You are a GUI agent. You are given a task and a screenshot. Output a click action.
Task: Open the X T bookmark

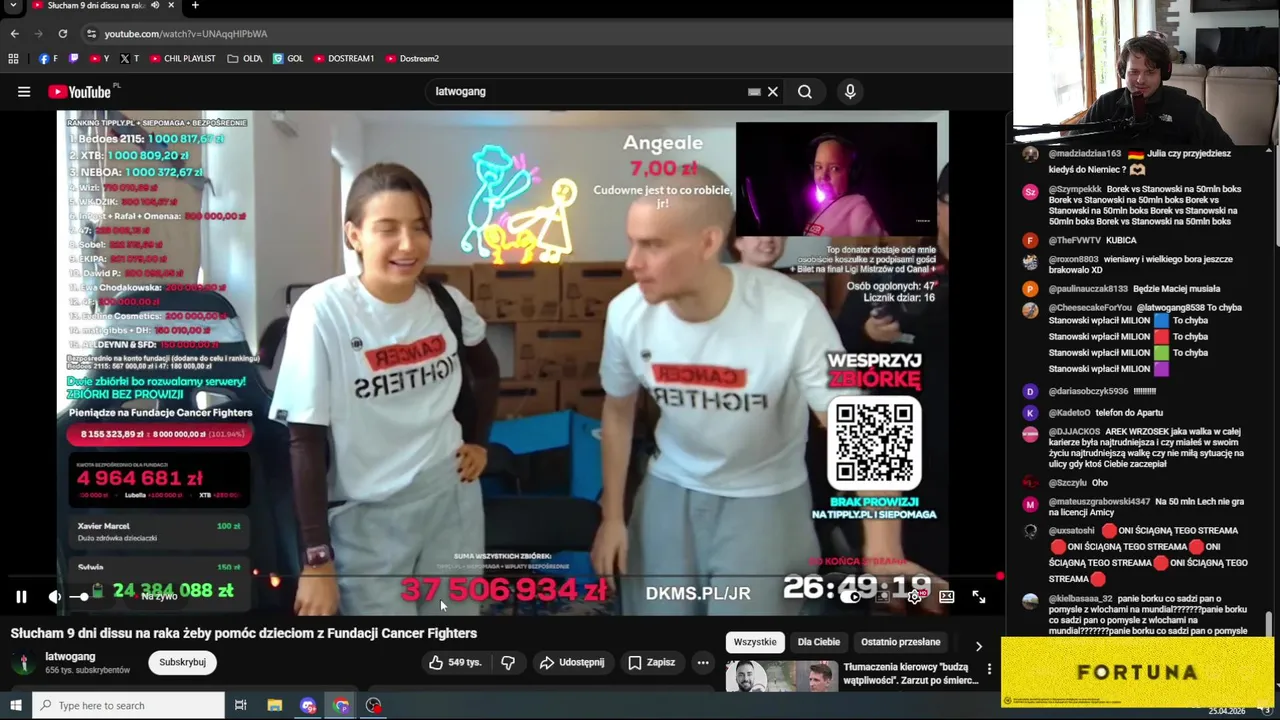coord(129,59)
